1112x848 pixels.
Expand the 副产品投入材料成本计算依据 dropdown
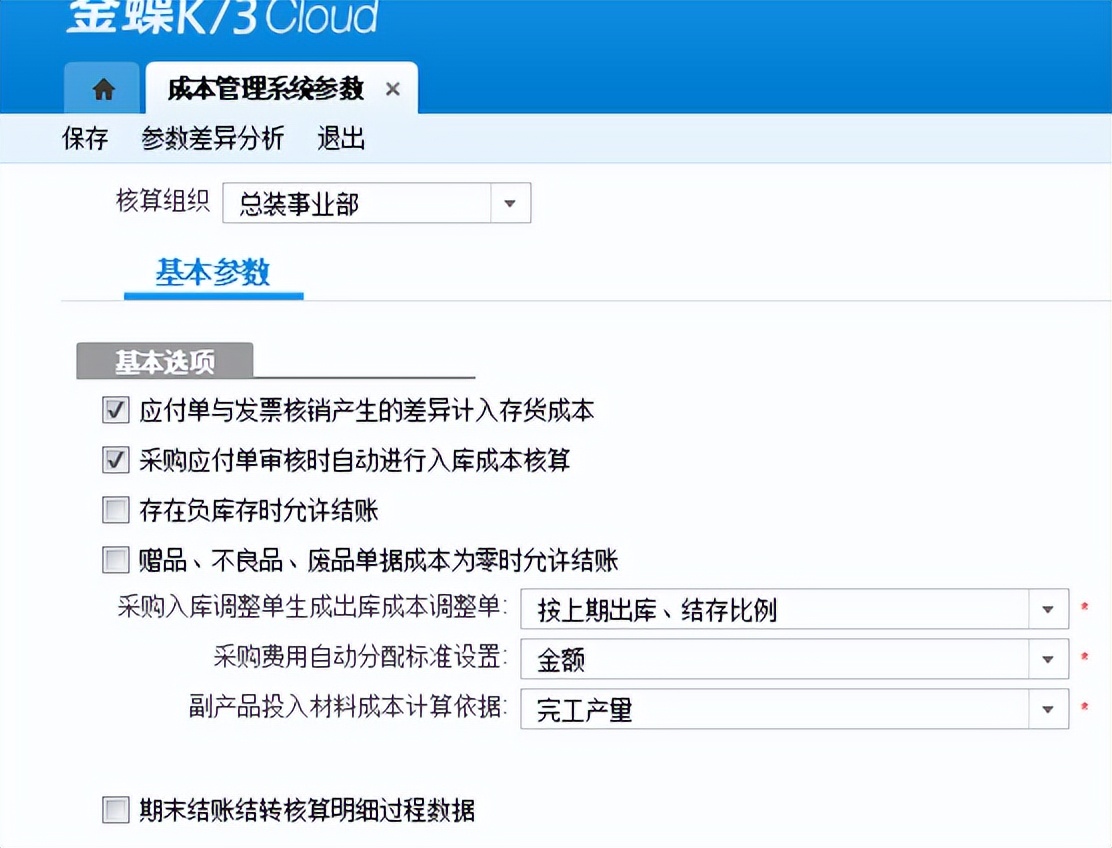coord(1048,709)
